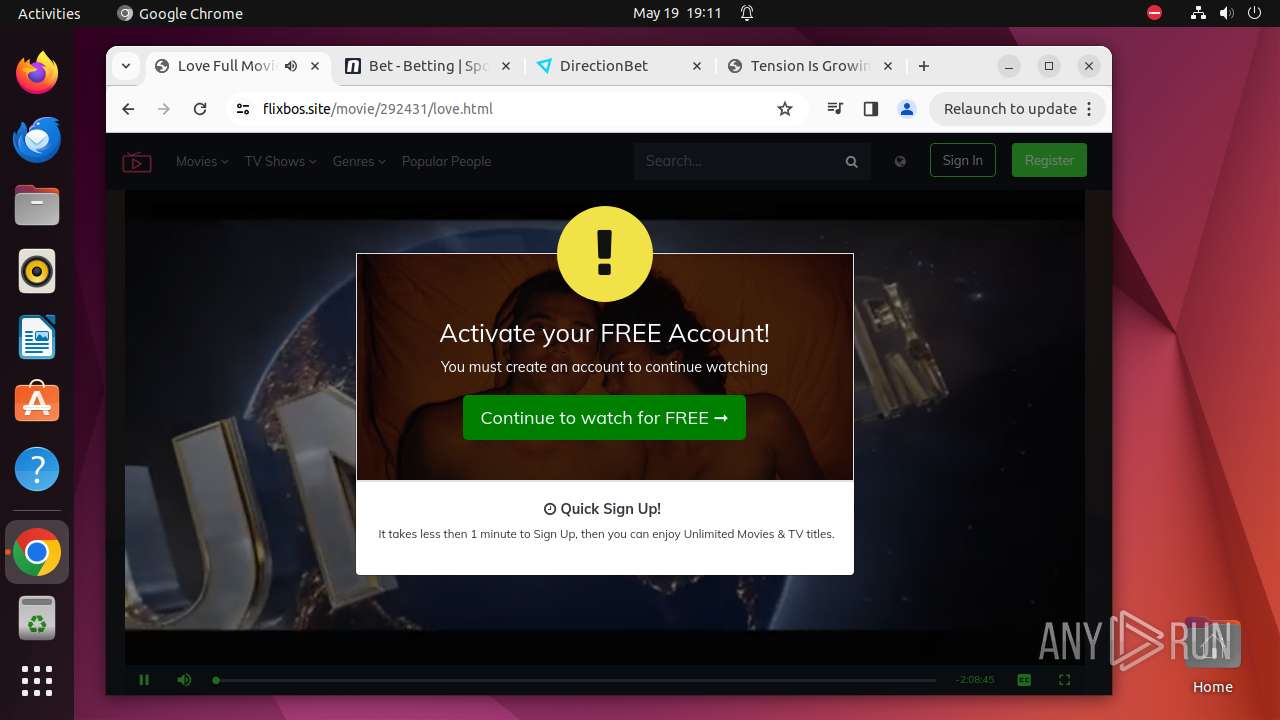The height and width of the screenshot is (720, 1280).
Task: Click the search magnifier icon
Action: 852,161
